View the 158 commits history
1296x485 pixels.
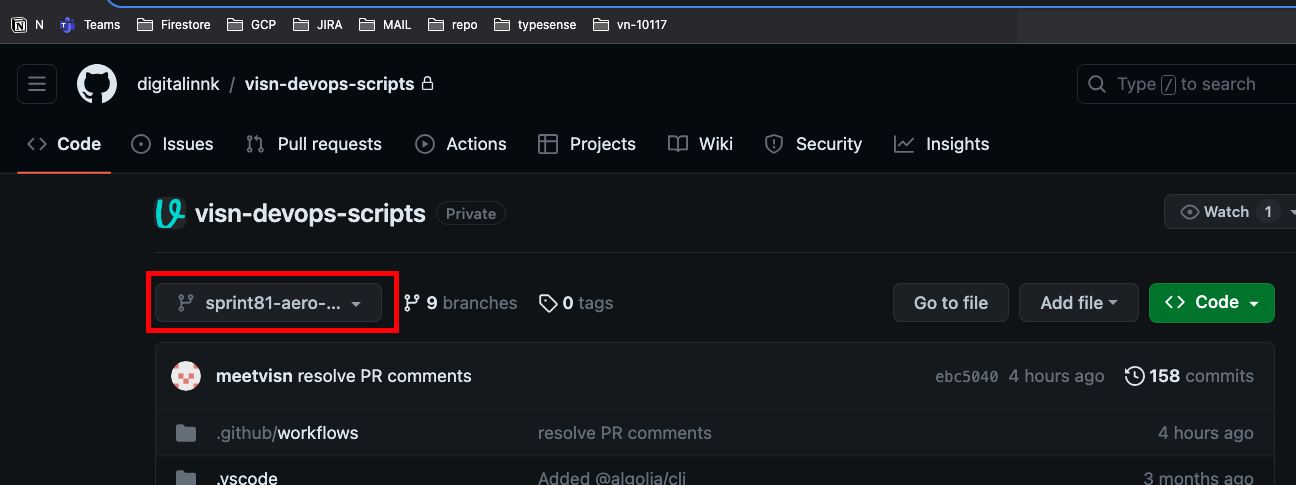pos(1190,376)
